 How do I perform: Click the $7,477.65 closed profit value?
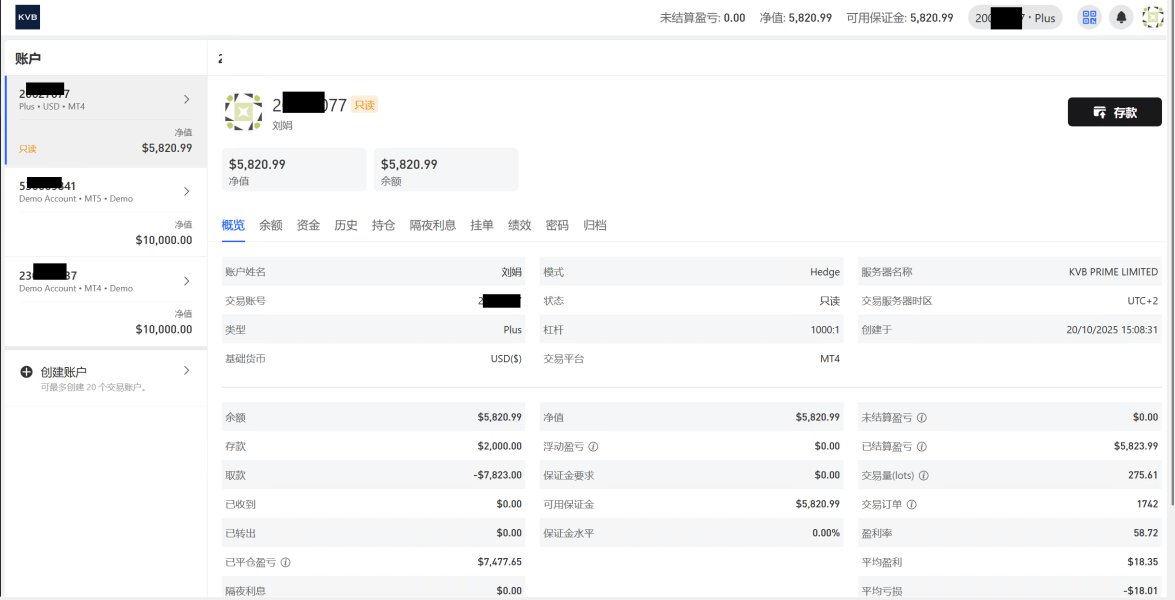coord(500,562)
